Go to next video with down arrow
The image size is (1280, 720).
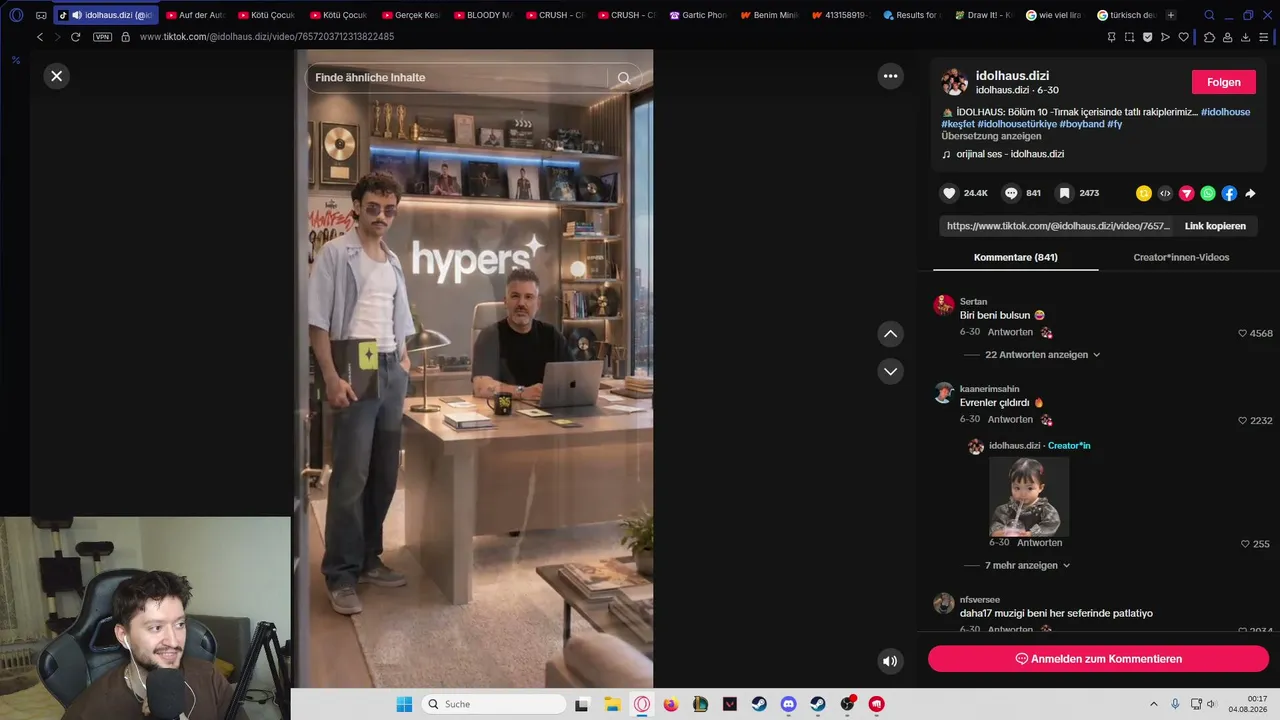coord(890,371)
